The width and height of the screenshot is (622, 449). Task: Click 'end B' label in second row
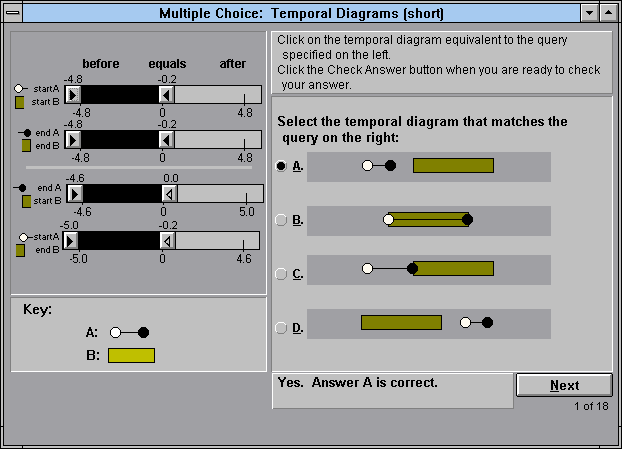pyautogui.click(x=47, y=146)
